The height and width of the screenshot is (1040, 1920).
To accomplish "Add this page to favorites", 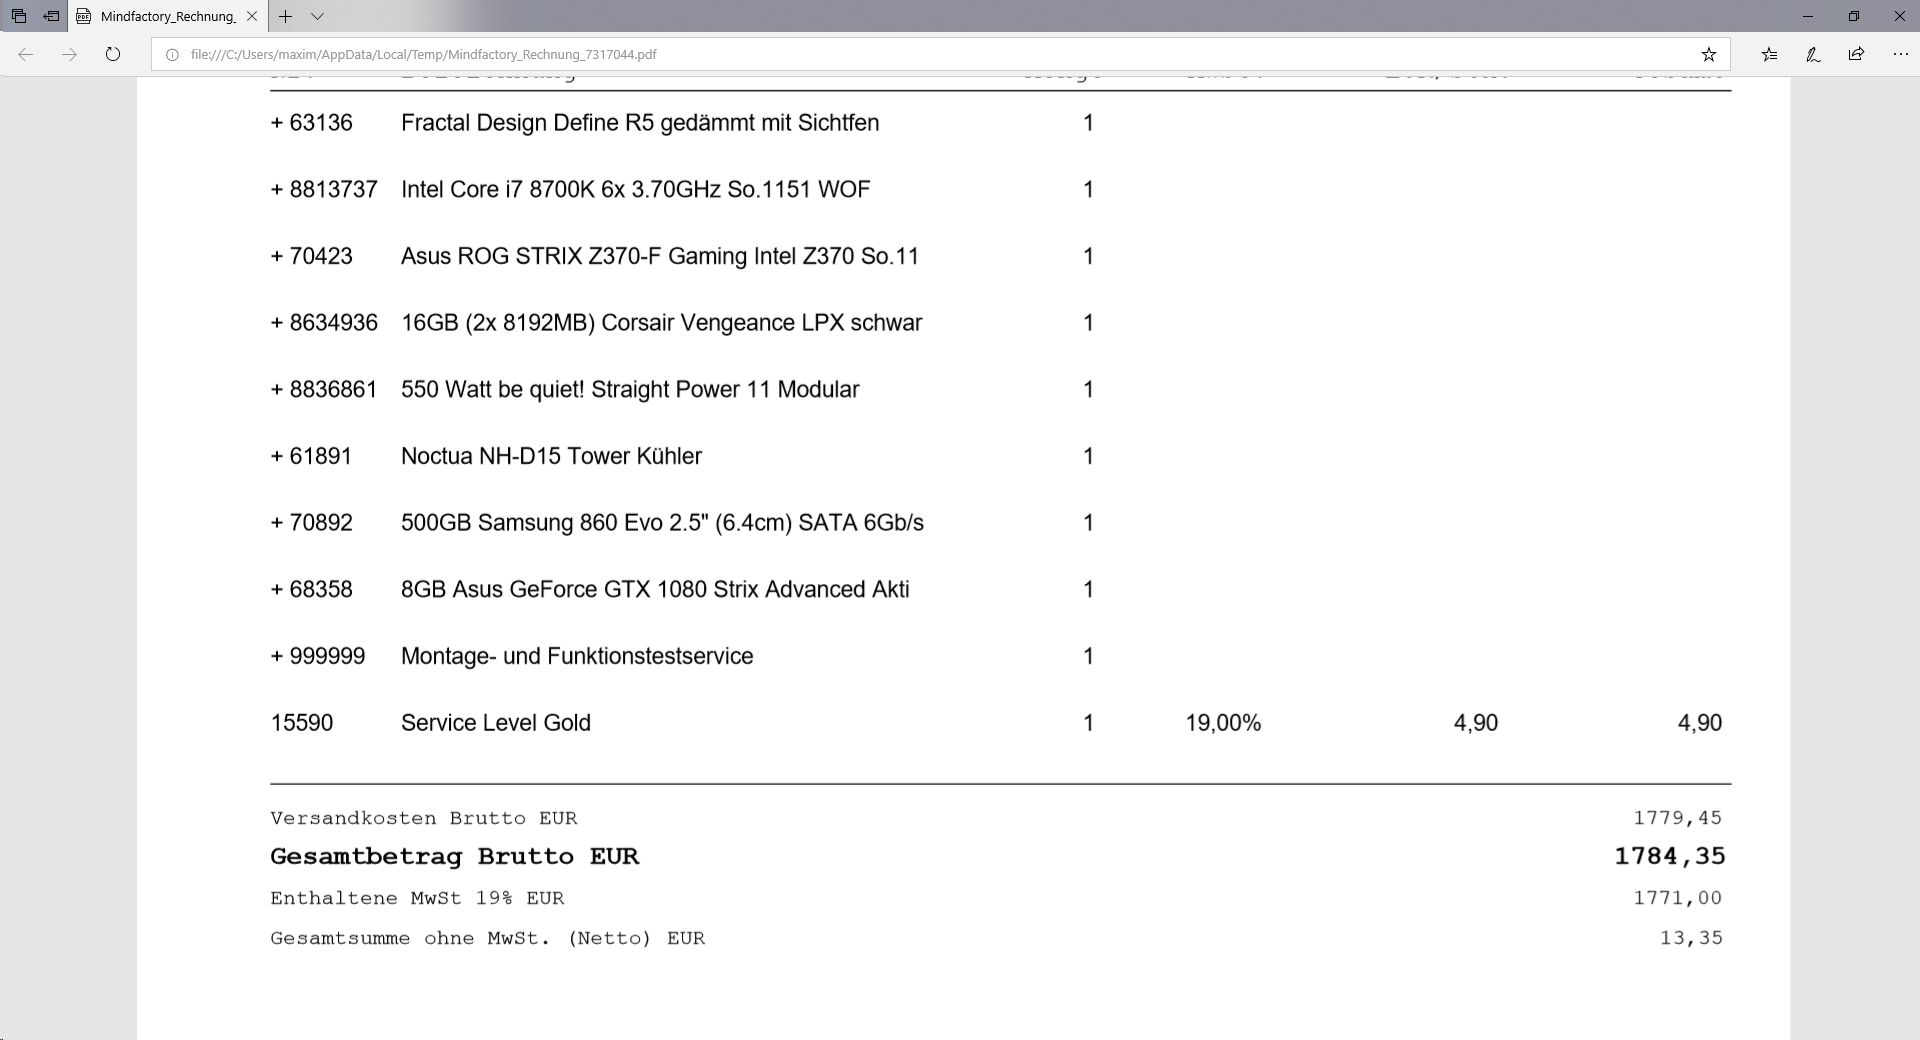I will tap(1709, 54).
